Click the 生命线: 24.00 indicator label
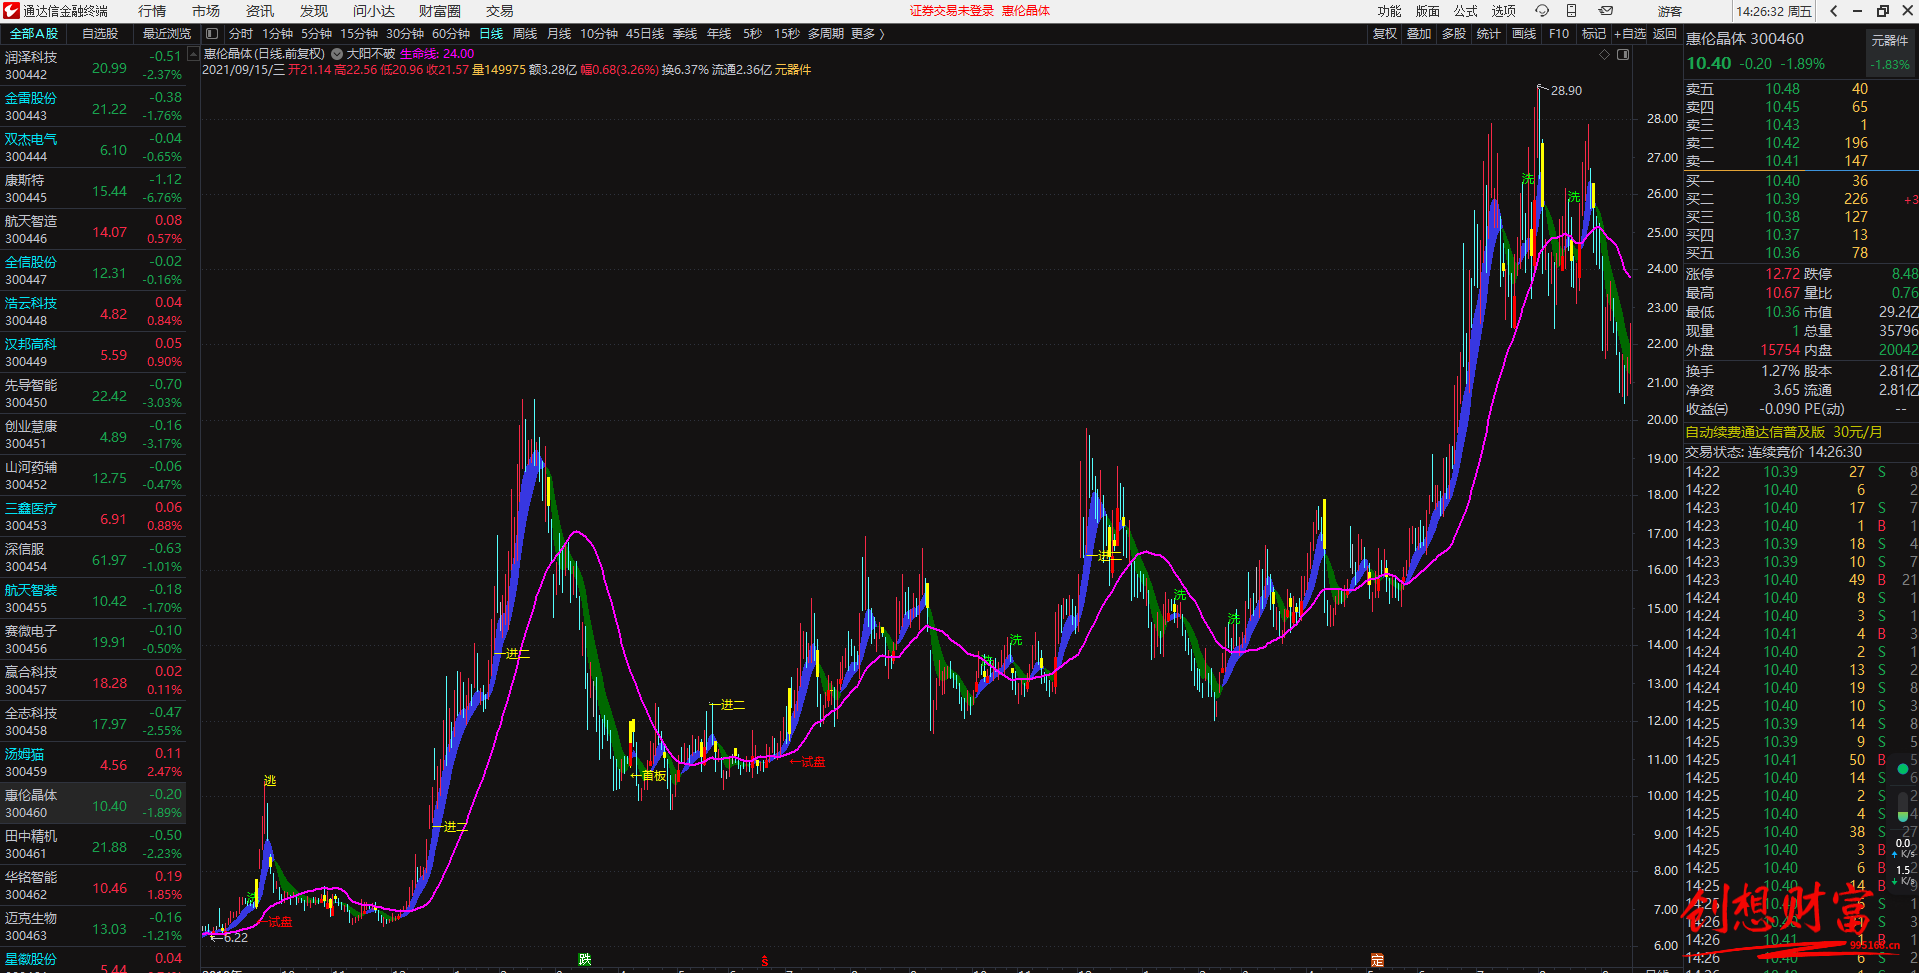The width and height of the screenshot is (1919, 973). click(437, 54)
